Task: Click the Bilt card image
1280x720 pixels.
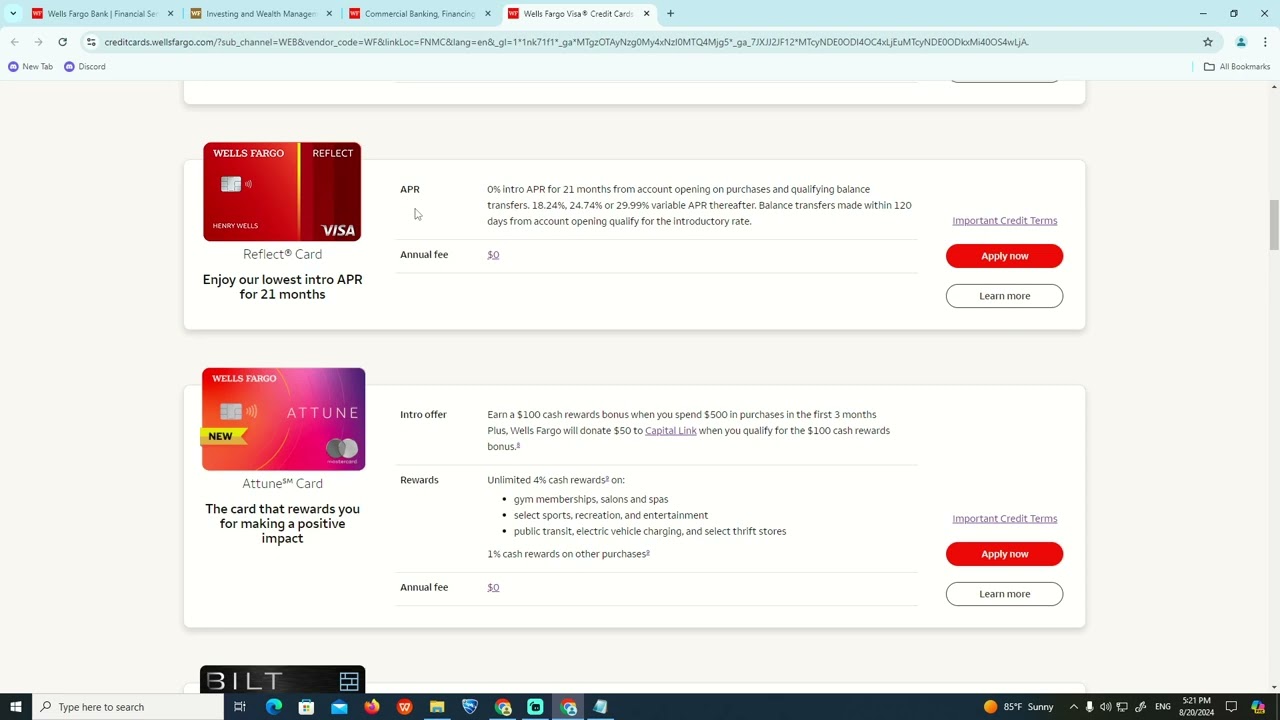Action: pyautogui.click(x=282, y=679)
